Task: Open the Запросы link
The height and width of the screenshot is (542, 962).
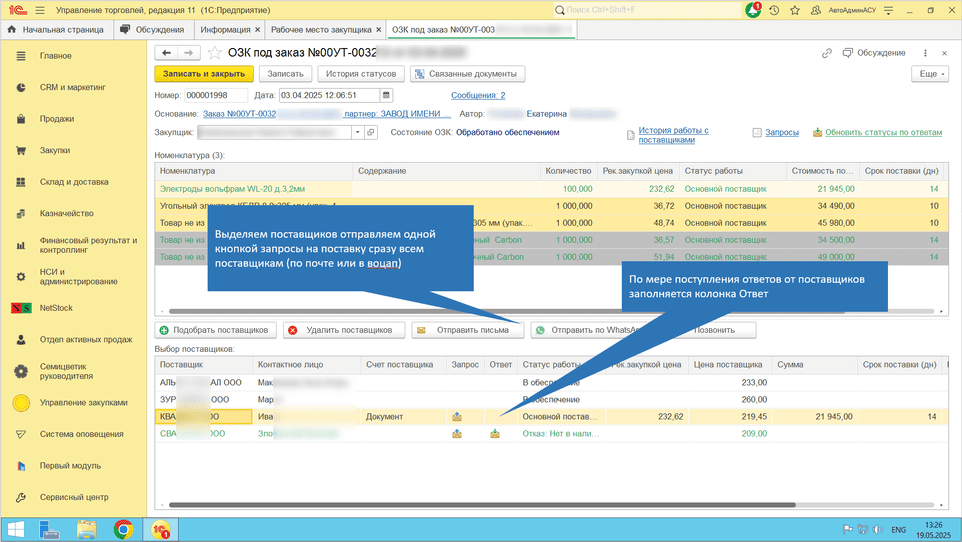Action: [782, 132]
